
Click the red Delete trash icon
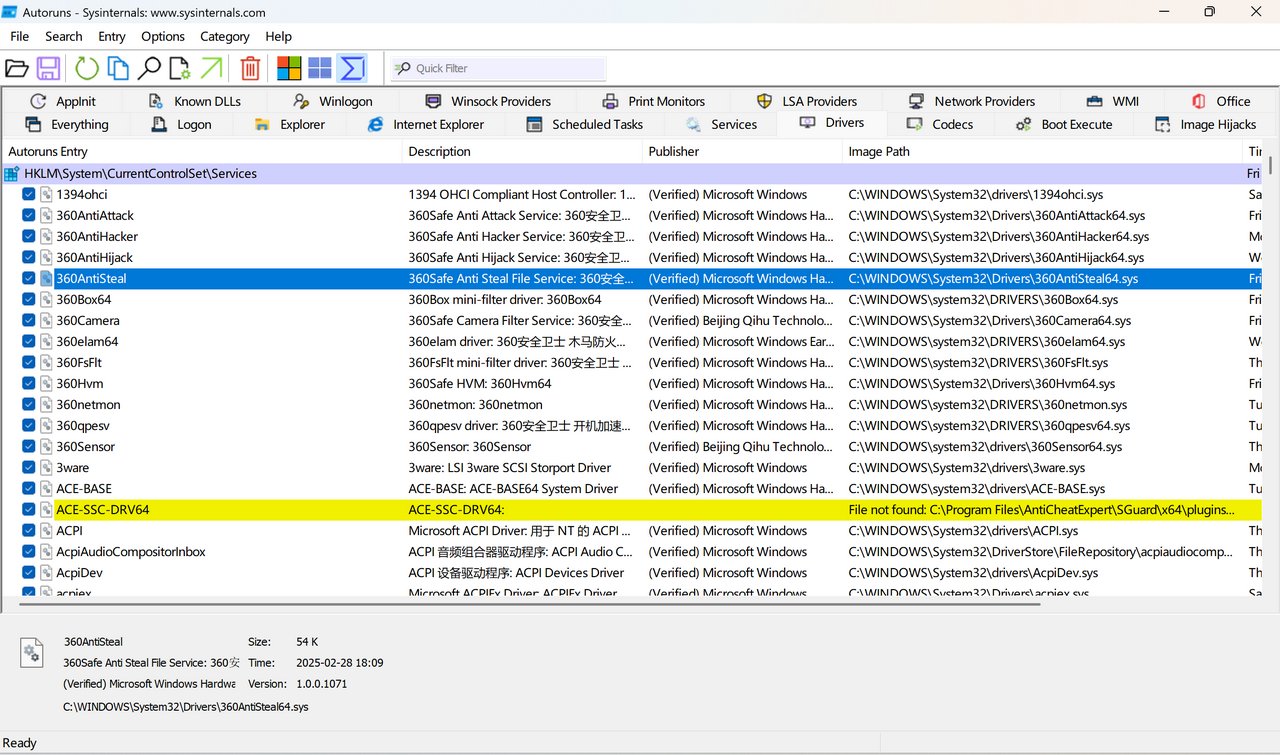(x=250, y=68)
